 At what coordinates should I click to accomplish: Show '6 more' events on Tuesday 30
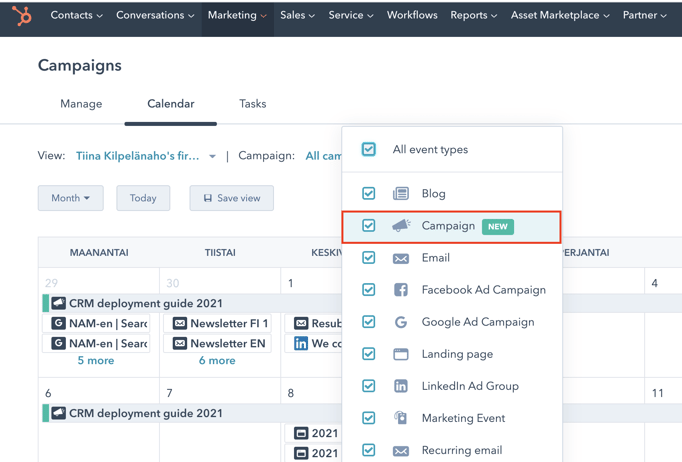[x=217, y=361]
